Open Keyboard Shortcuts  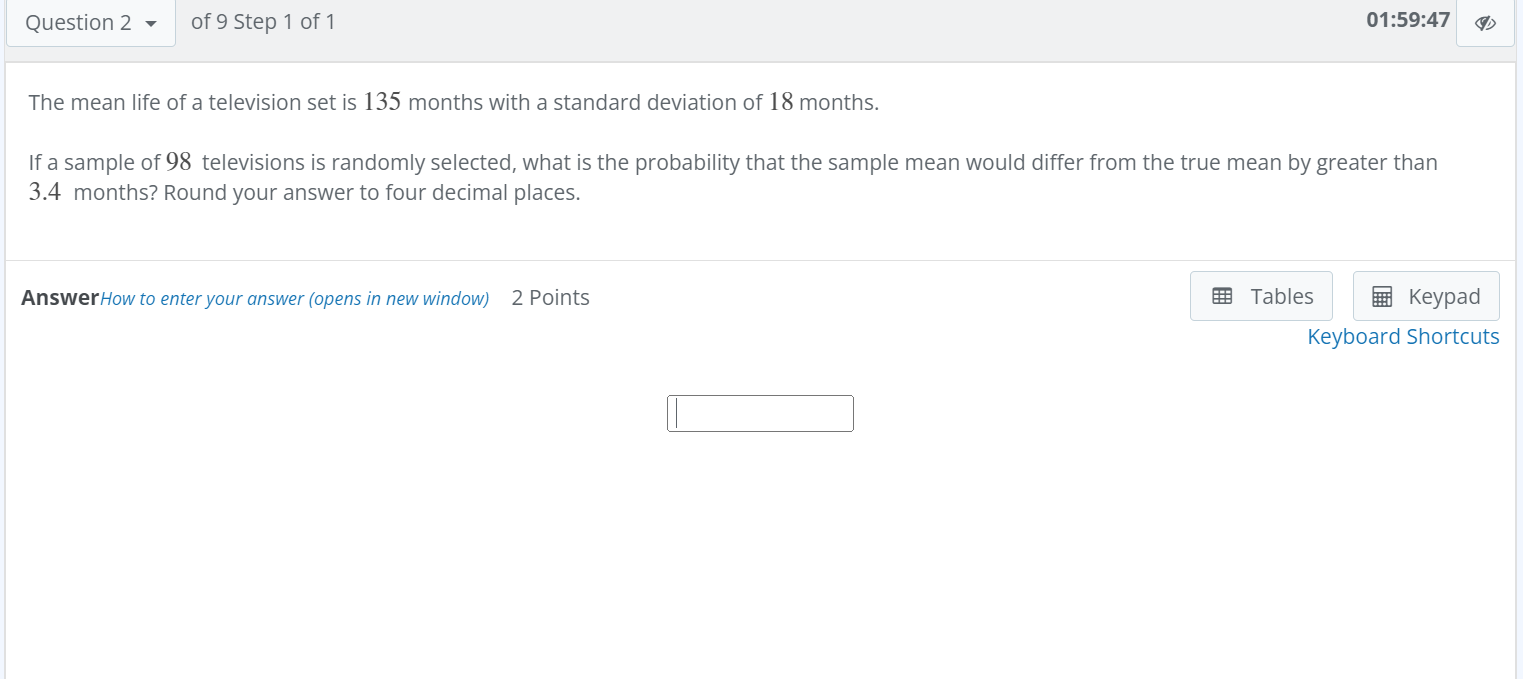(1403, 336)
